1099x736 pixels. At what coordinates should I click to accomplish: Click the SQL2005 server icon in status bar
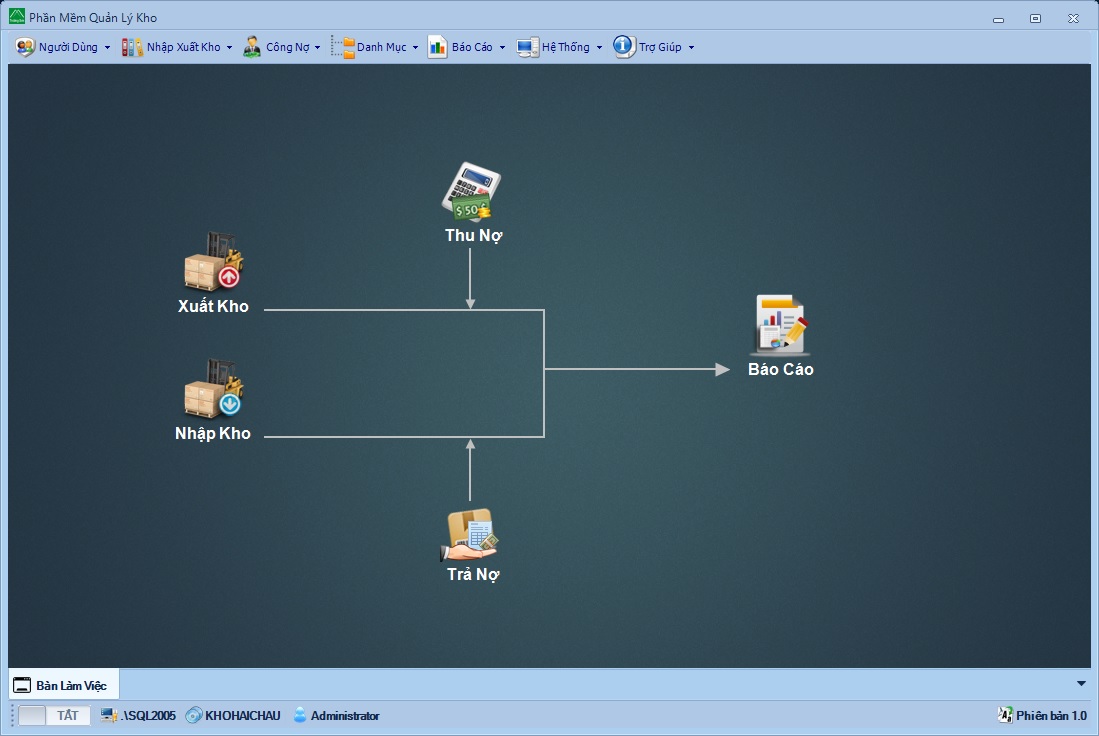[110, 716]
